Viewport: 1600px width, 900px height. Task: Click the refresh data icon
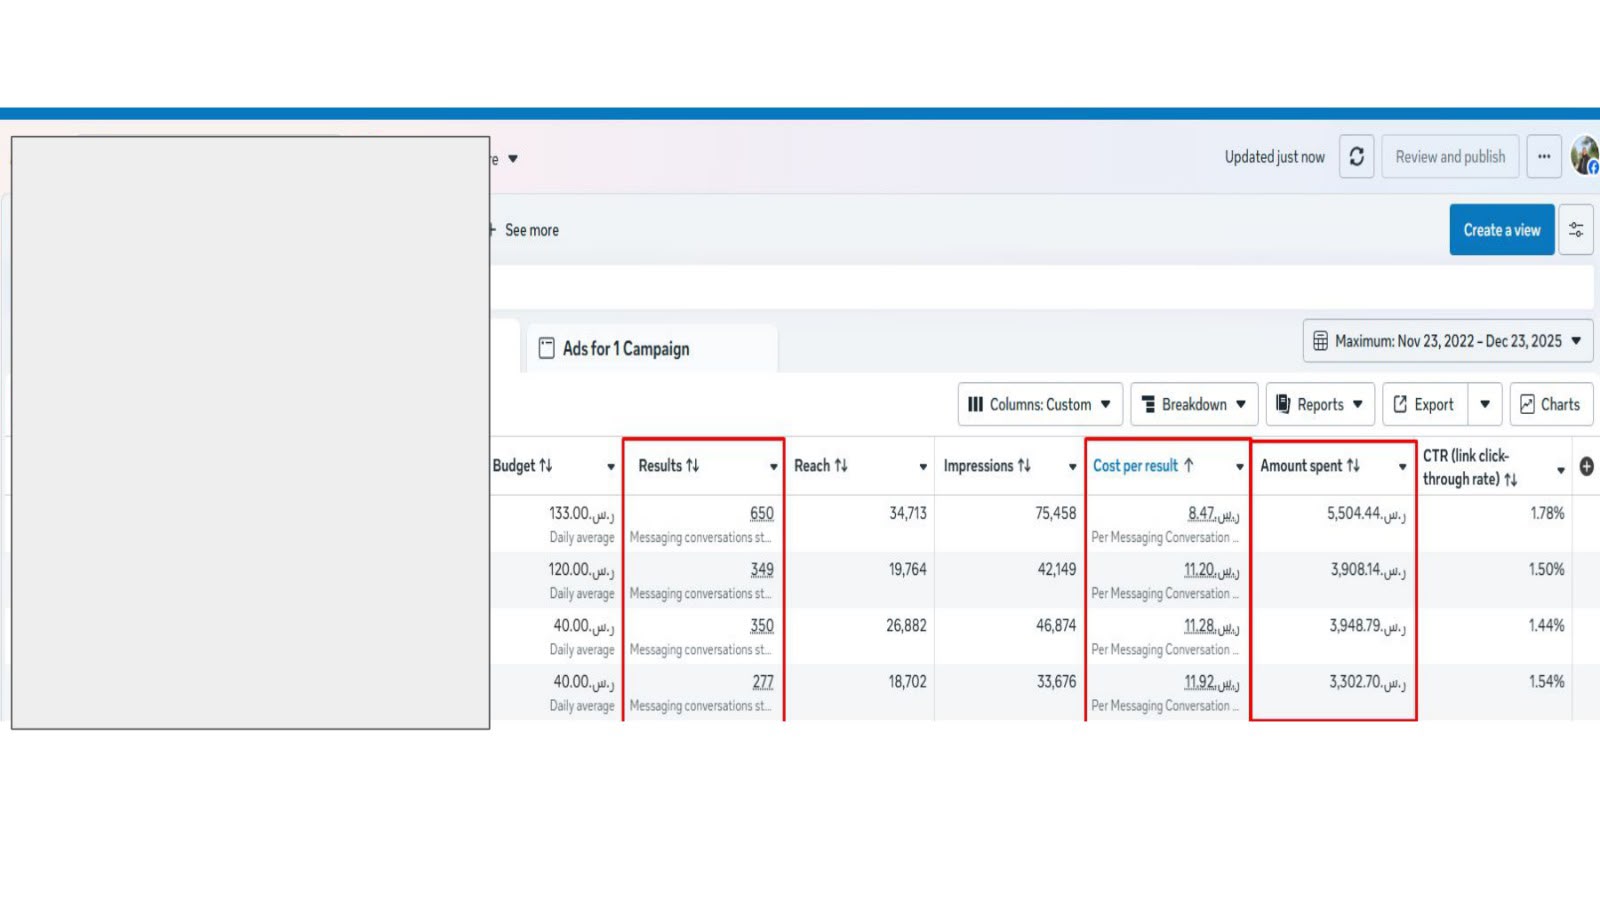click(1356, 157)
